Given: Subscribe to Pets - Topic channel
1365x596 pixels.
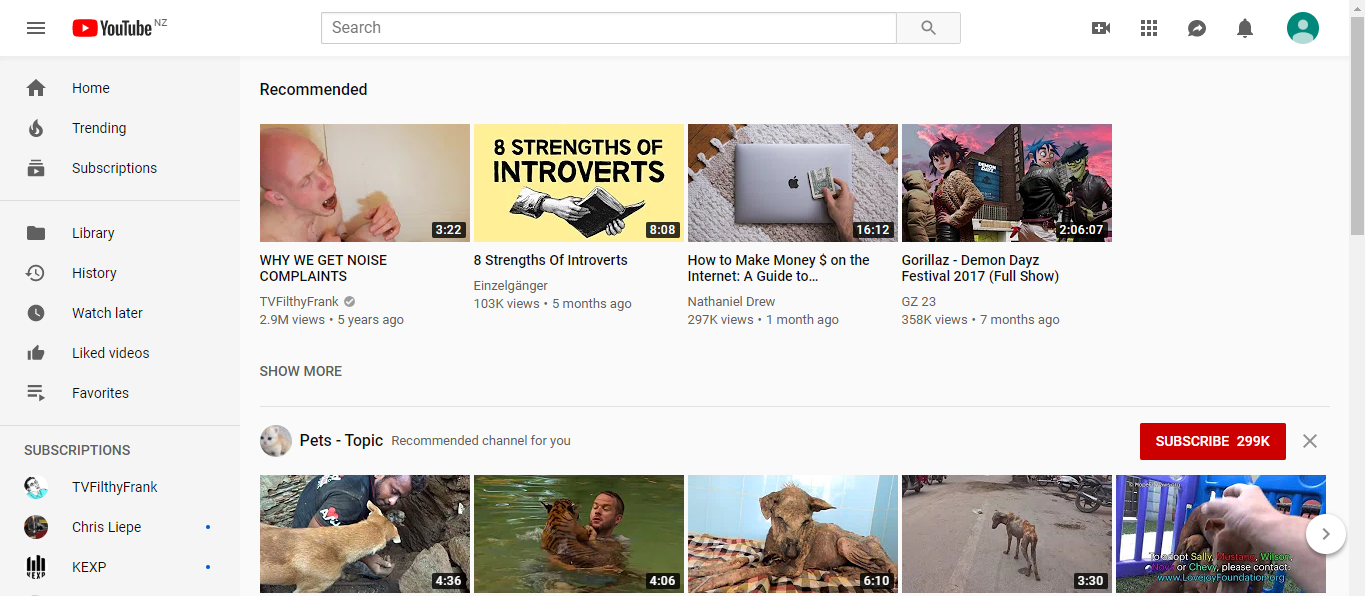Looking at the screenshot, I should [x=1212, y=441].
